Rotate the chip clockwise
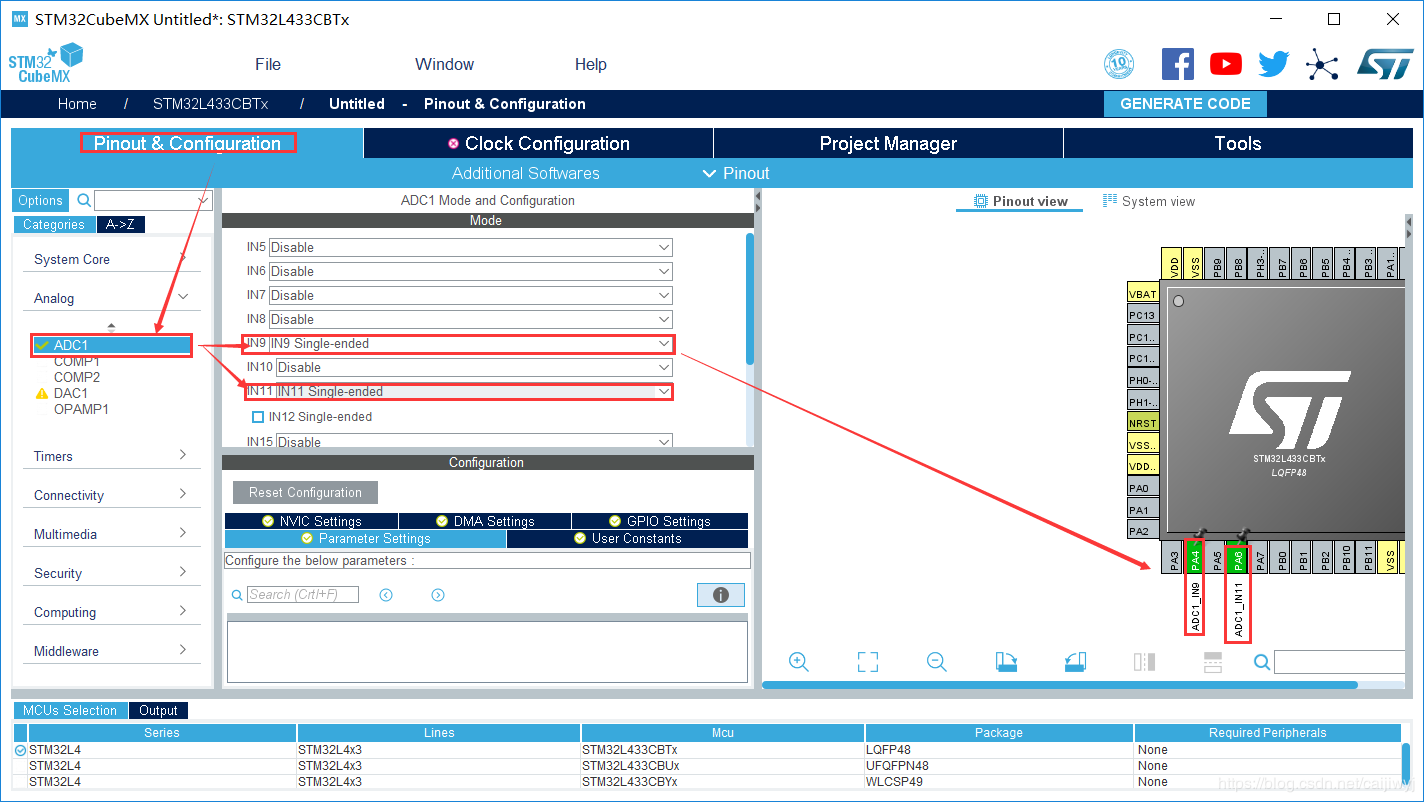Screen dimensions: 1424x802 click(x=1006, y=662)
